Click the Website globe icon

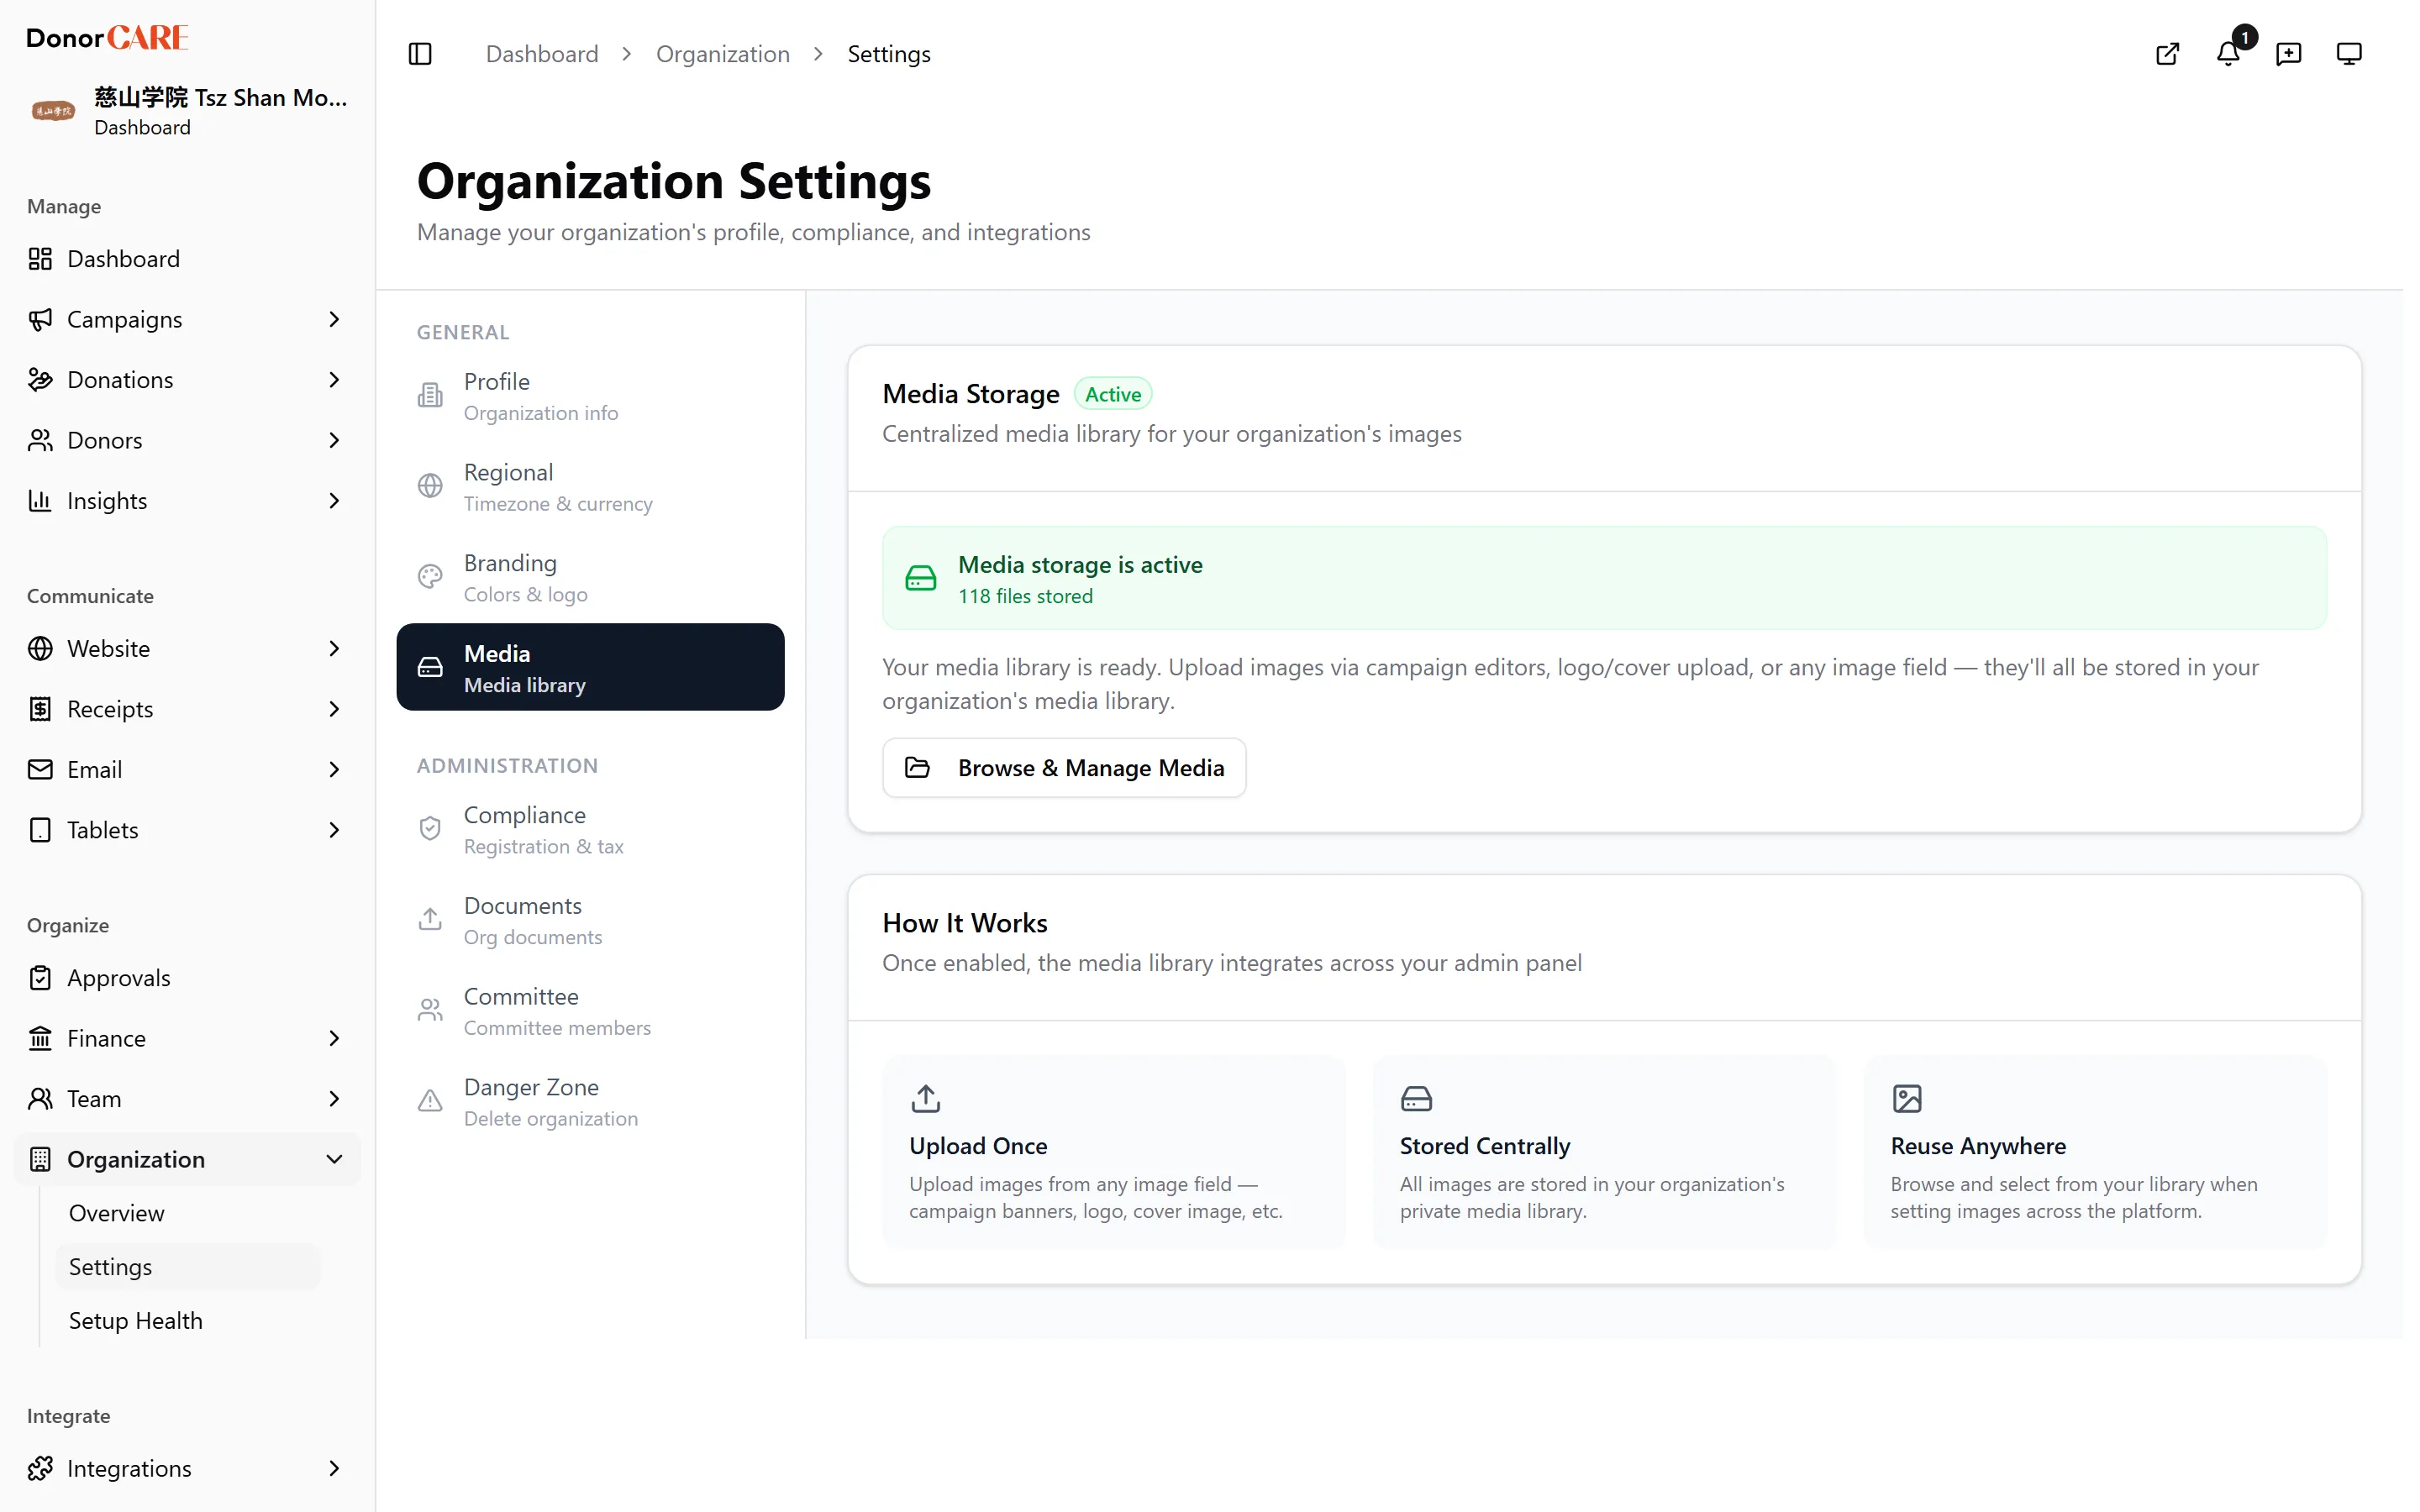[40, 649]
